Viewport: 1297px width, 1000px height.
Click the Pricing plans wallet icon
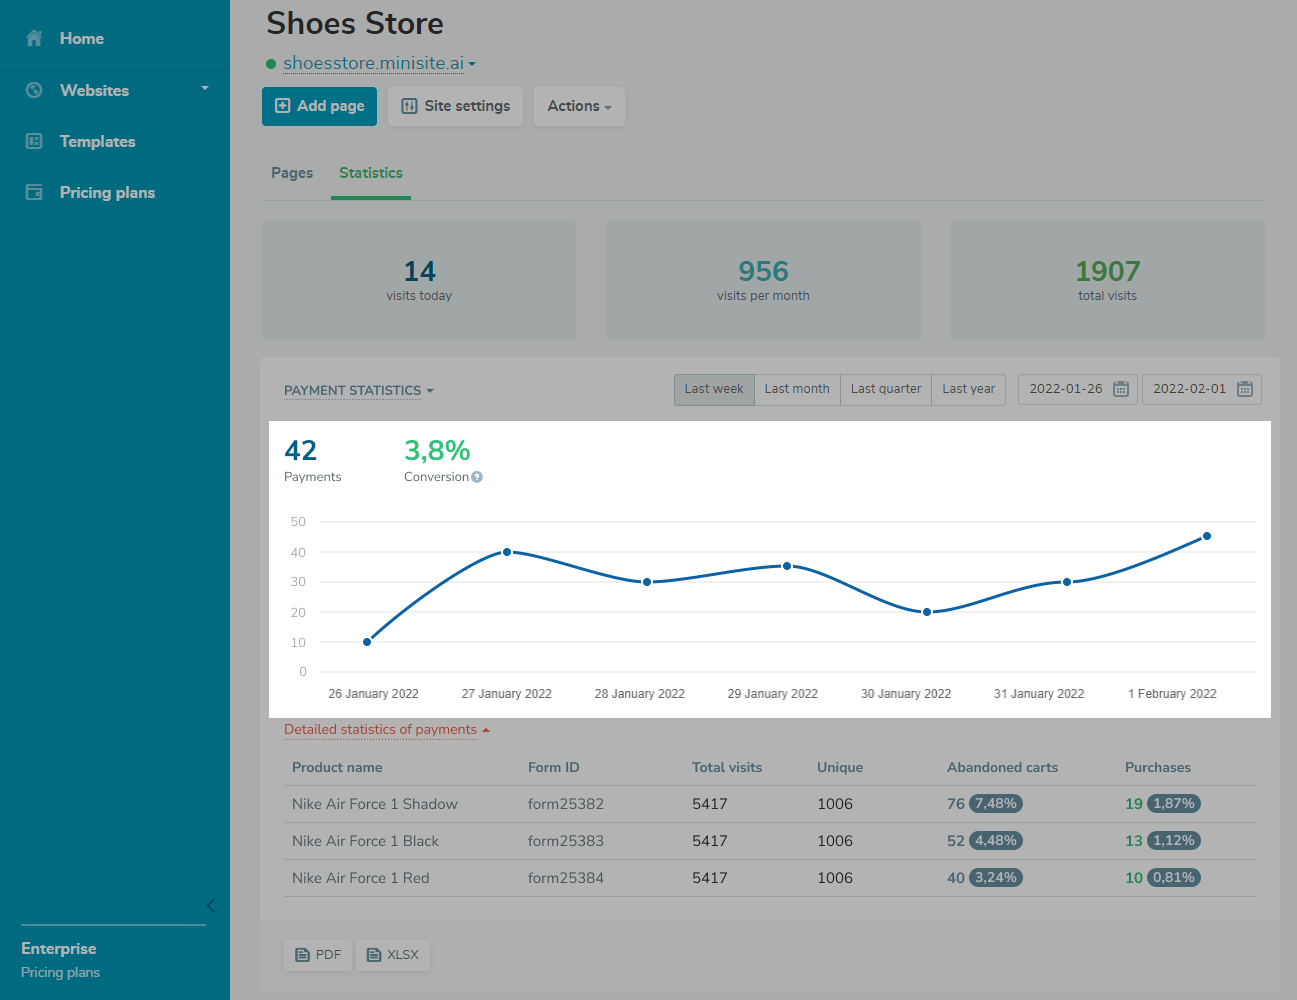tap(34, 192)
